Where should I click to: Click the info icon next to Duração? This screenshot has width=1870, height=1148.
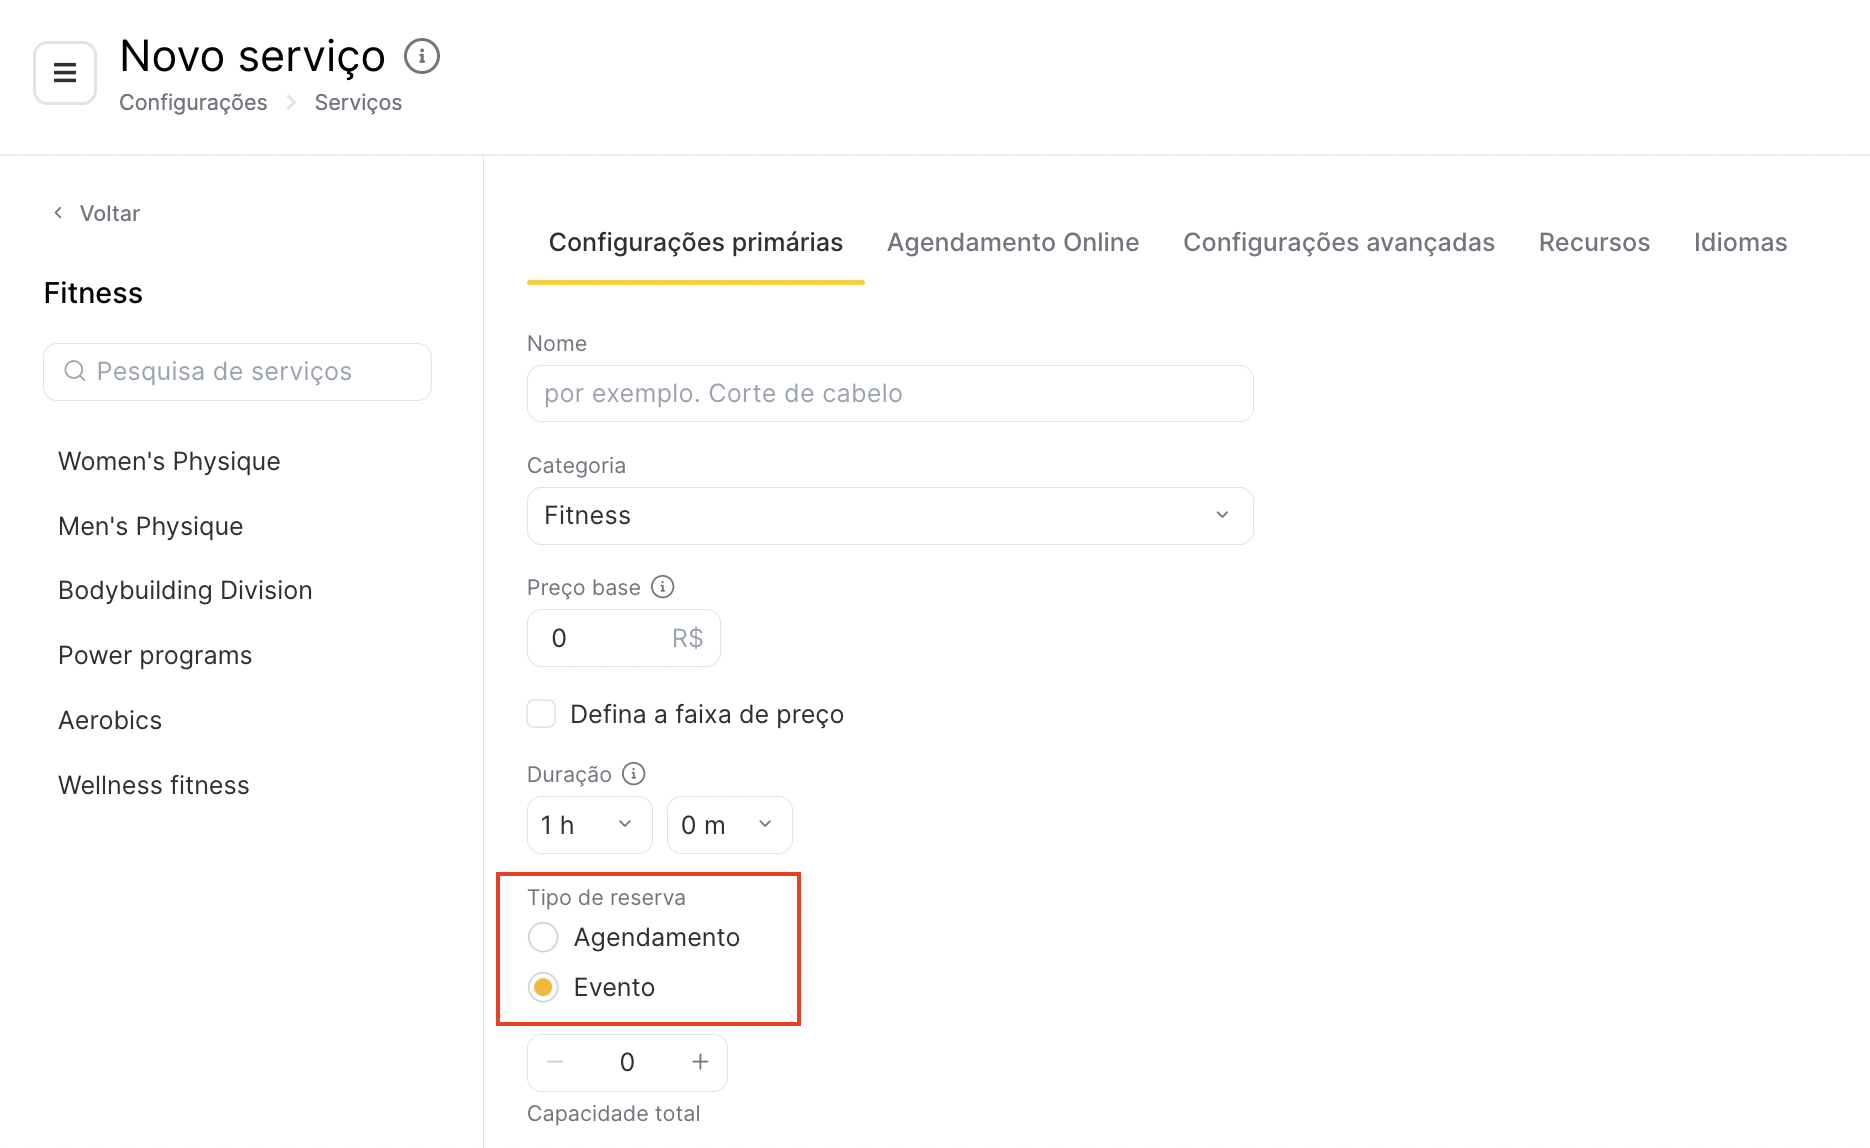634,774
